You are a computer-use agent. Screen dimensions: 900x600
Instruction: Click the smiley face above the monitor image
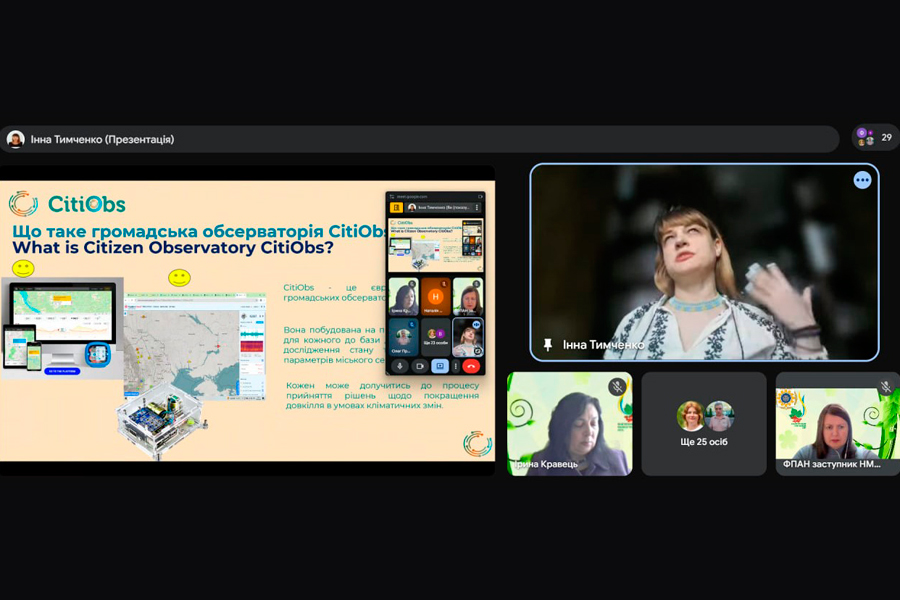pyautogui.click(x=24, y=268)
